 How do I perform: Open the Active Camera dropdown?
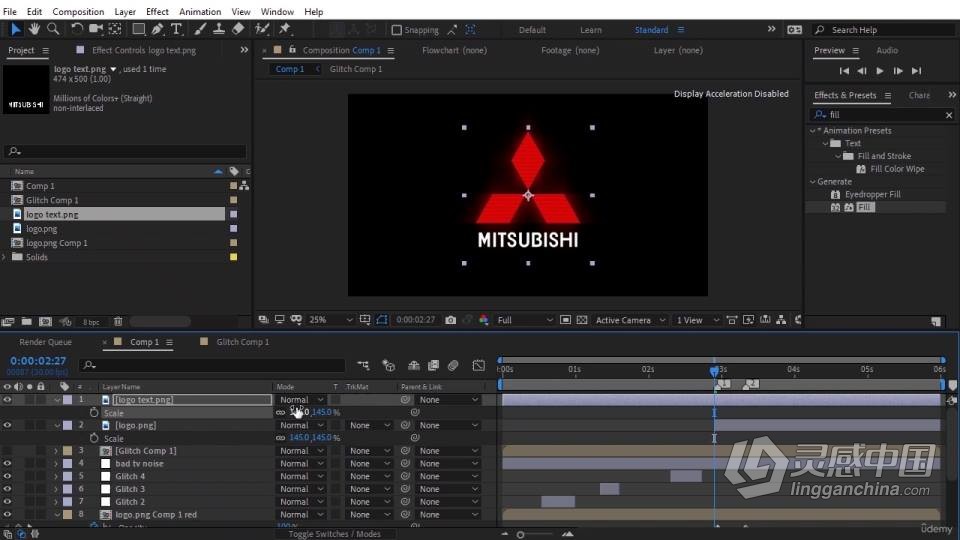[629, 320]
